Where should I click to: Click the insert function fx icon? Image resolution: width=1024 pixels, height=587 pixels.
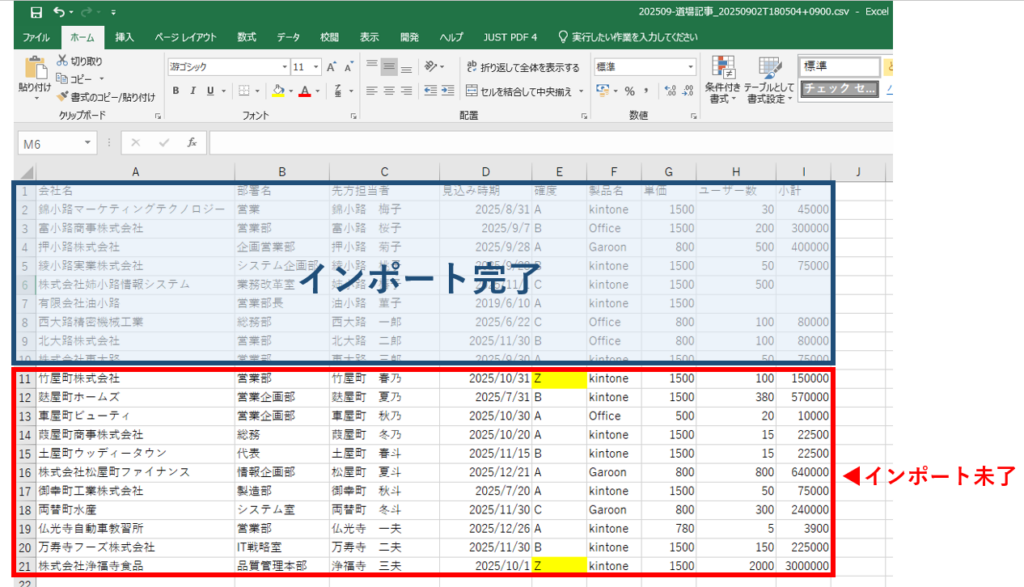191,143
